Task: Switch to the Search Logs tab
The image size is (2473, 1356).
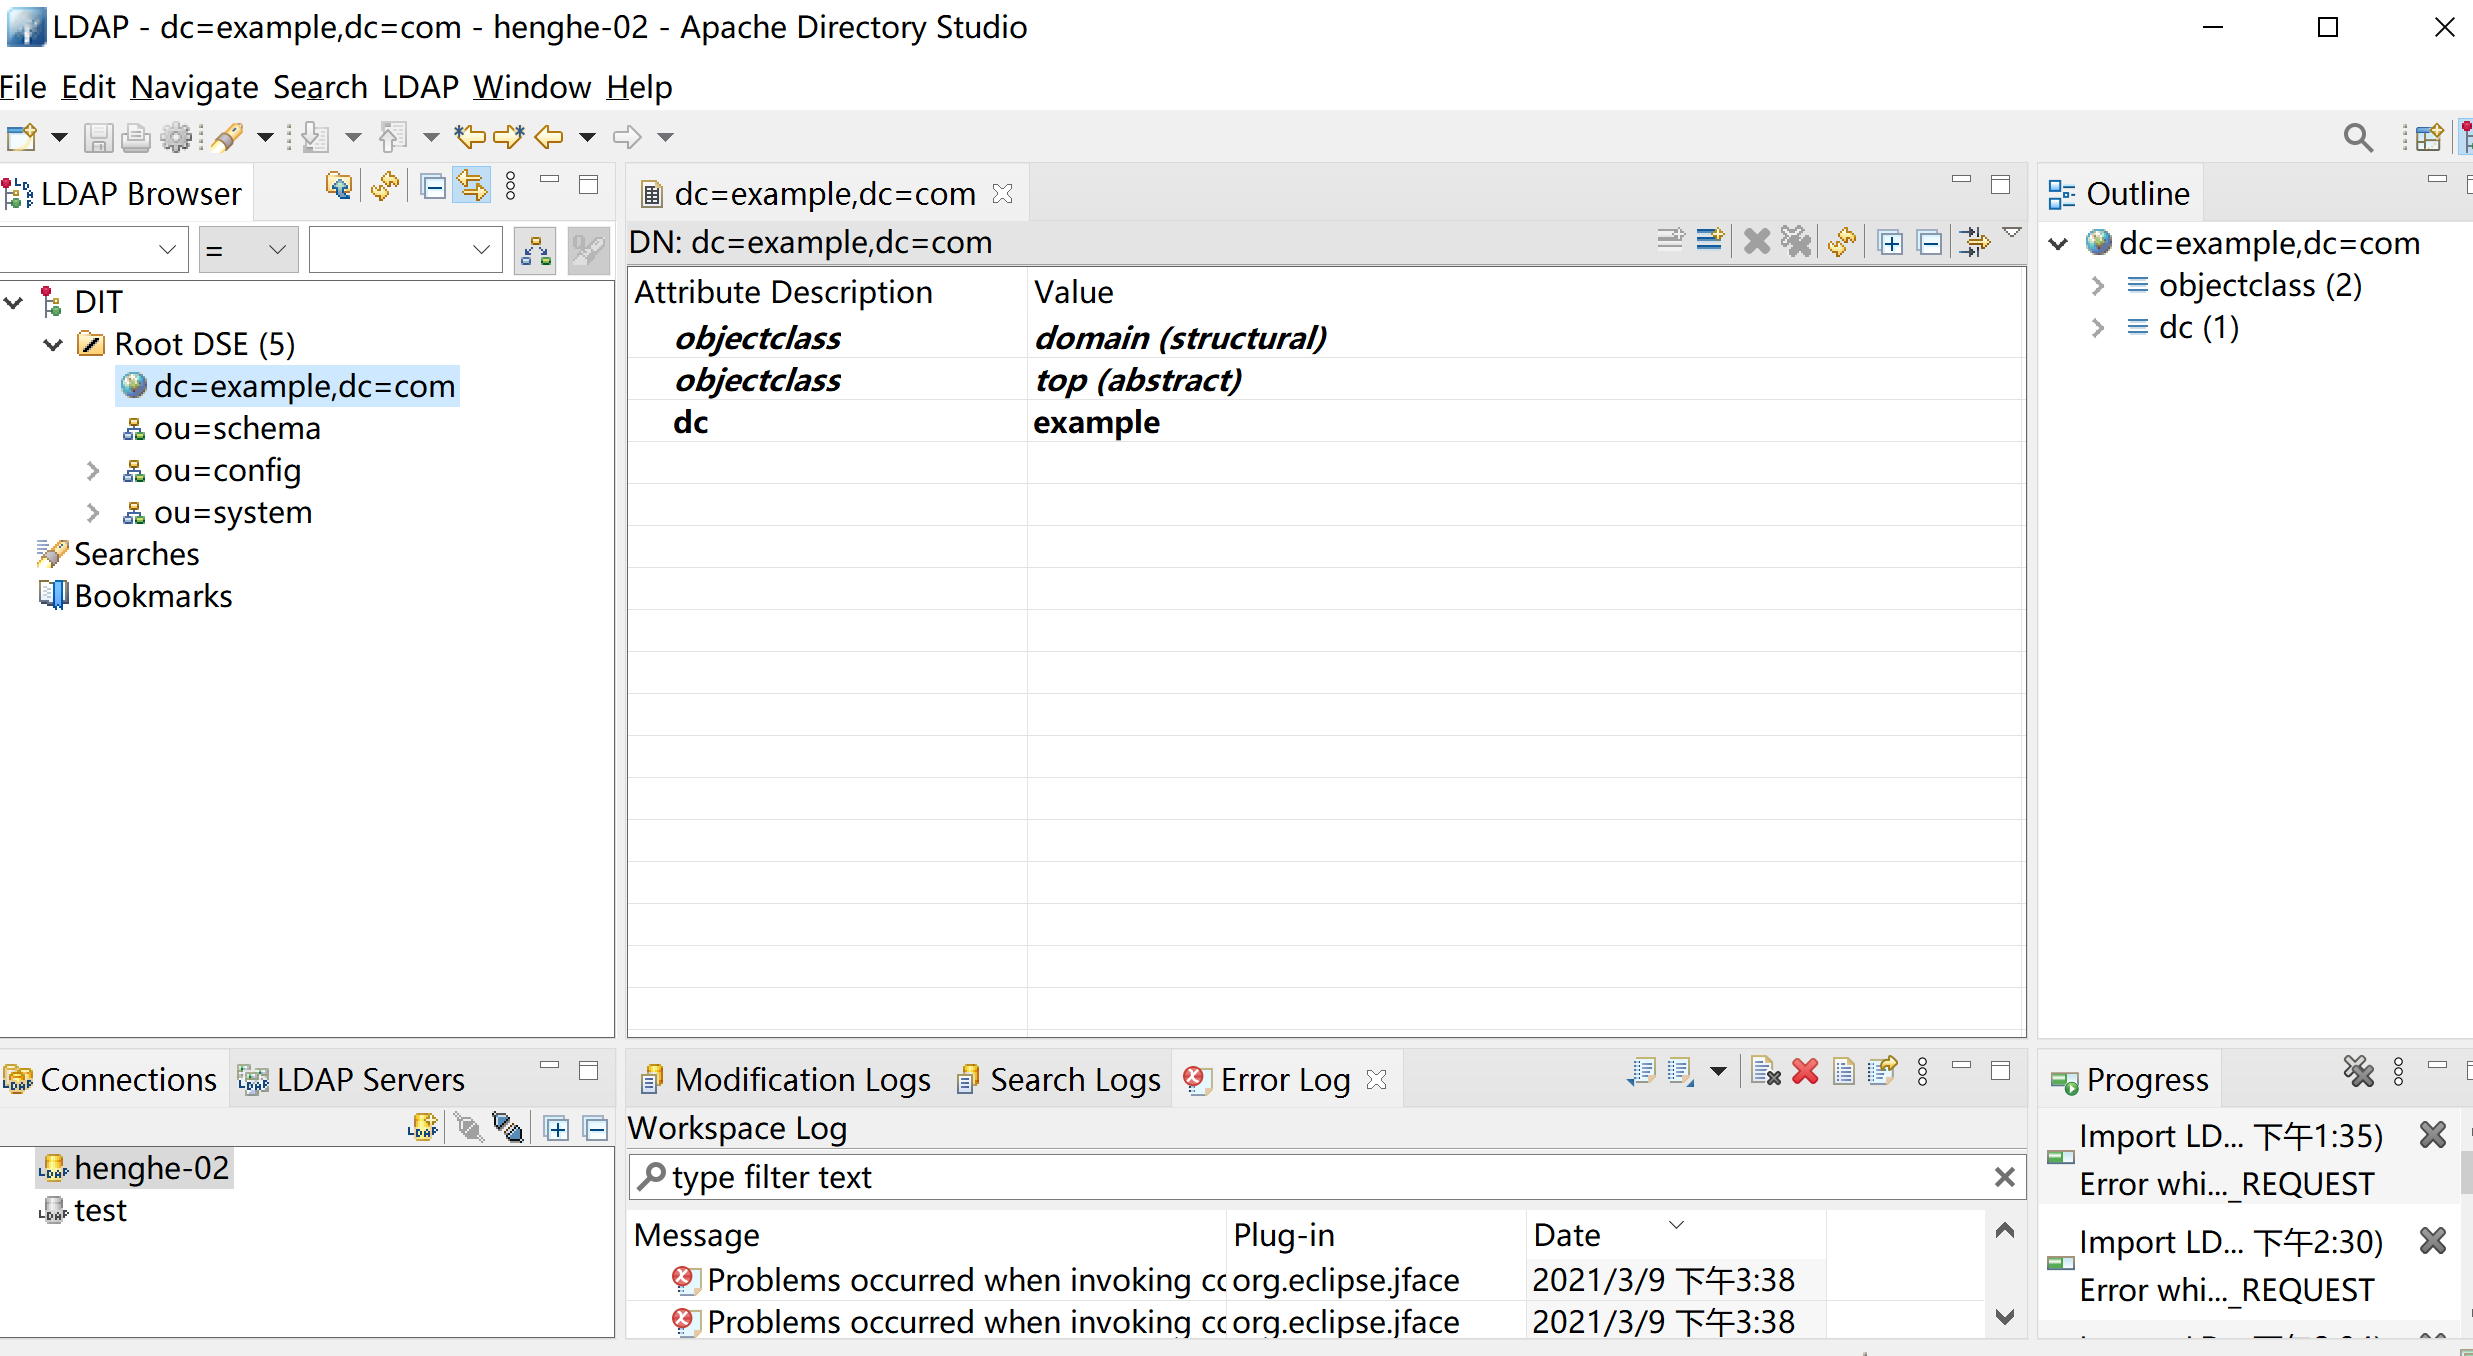Action: (1059, 1080)
